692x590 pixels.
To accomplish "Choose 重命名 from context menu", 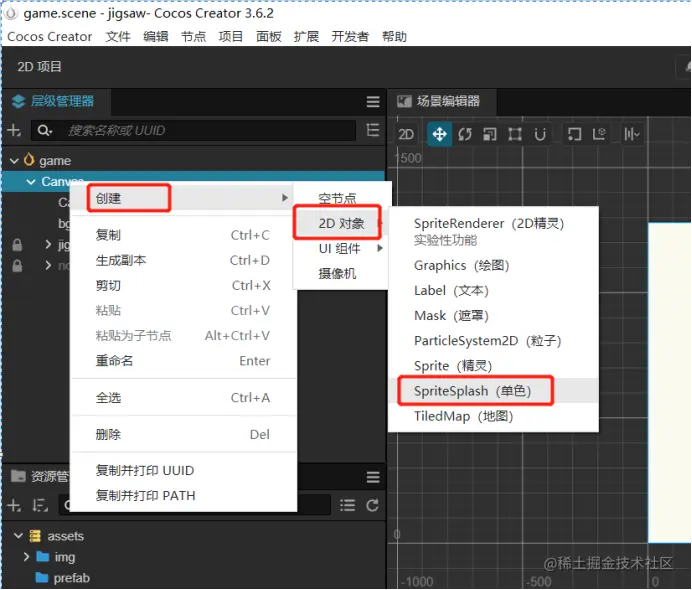I will (183, 361).
